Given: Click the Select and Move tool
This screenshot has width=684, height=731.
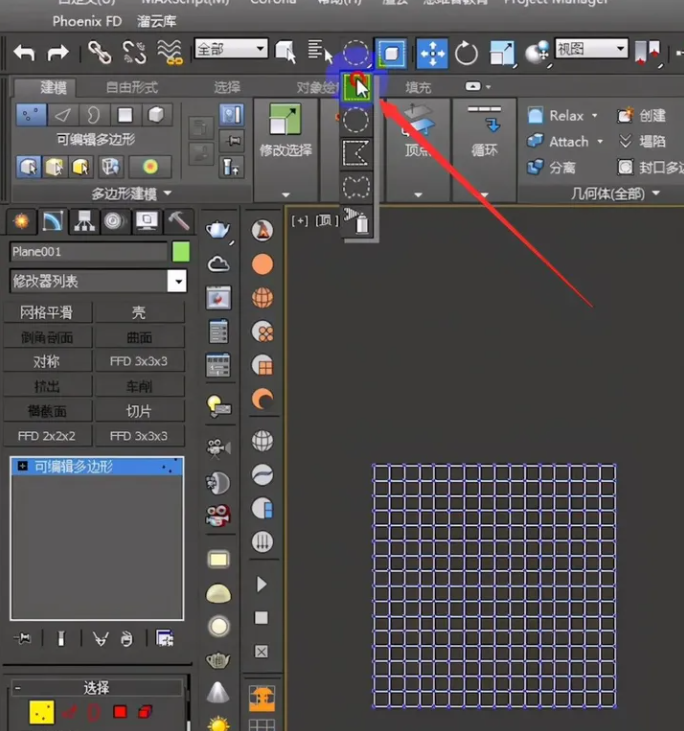Looking at the screenshot, I should pos(432,51).
